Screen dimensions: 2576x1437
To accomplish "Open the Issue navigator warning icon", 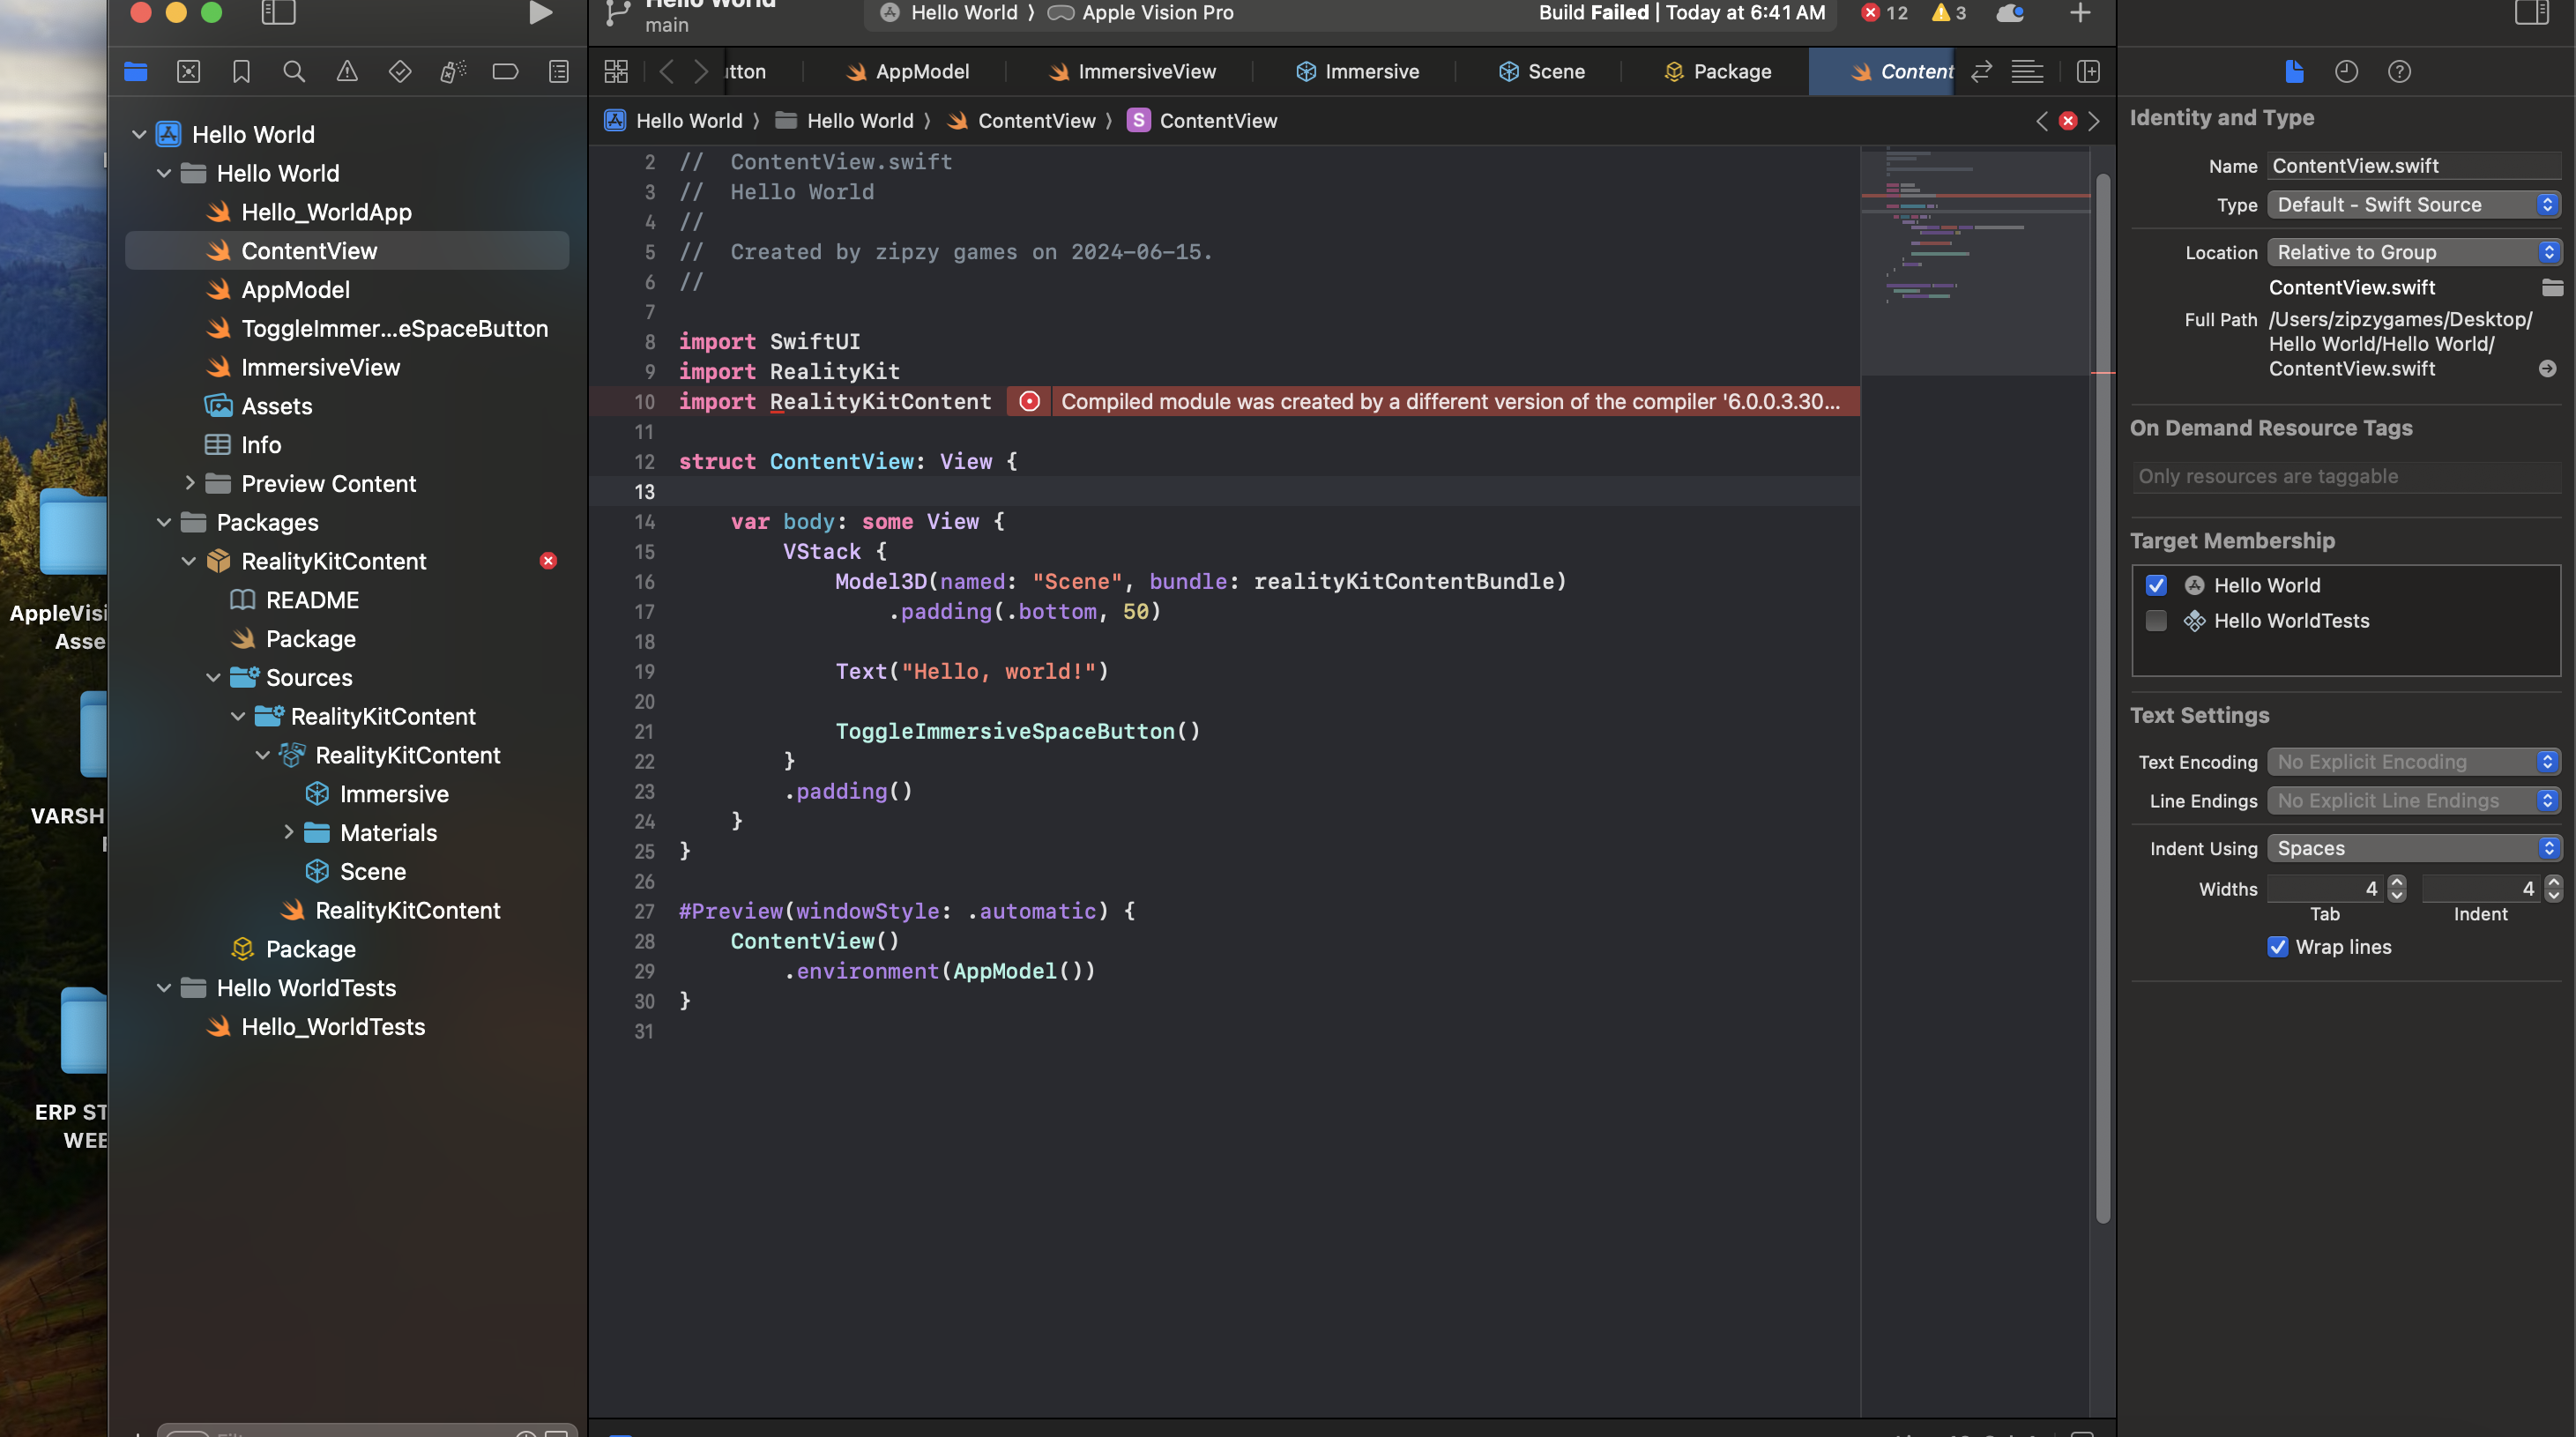I will [347, 72].
